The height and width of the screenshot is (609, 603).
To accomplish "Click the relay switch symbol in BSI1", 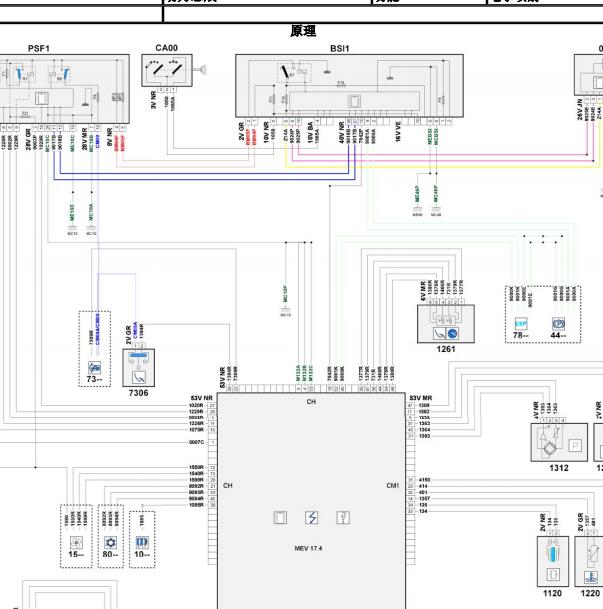I will click(287, 71).
